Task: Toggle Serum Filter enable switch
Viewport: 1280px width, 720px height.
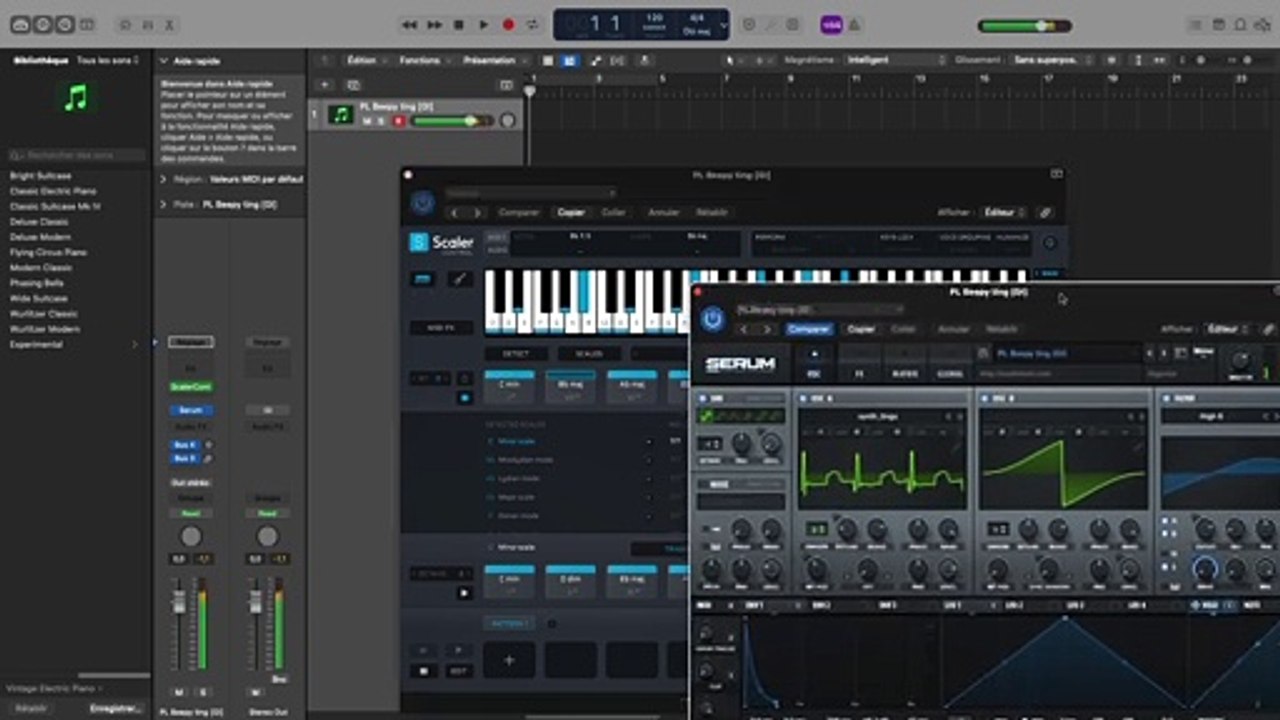Action: pos(1166,399)
